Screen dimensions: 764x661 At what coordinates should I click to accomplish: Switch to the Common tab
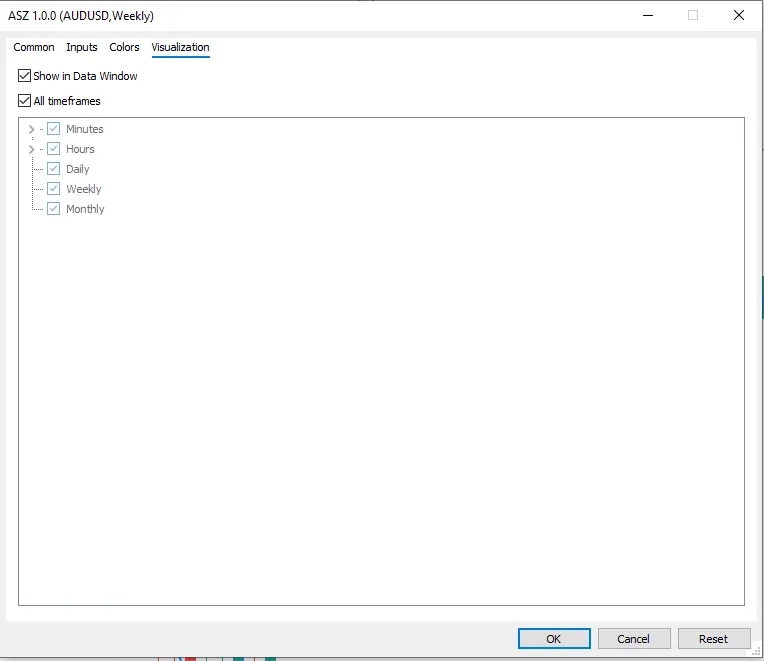pyautogui.click(x=34, y=47)
